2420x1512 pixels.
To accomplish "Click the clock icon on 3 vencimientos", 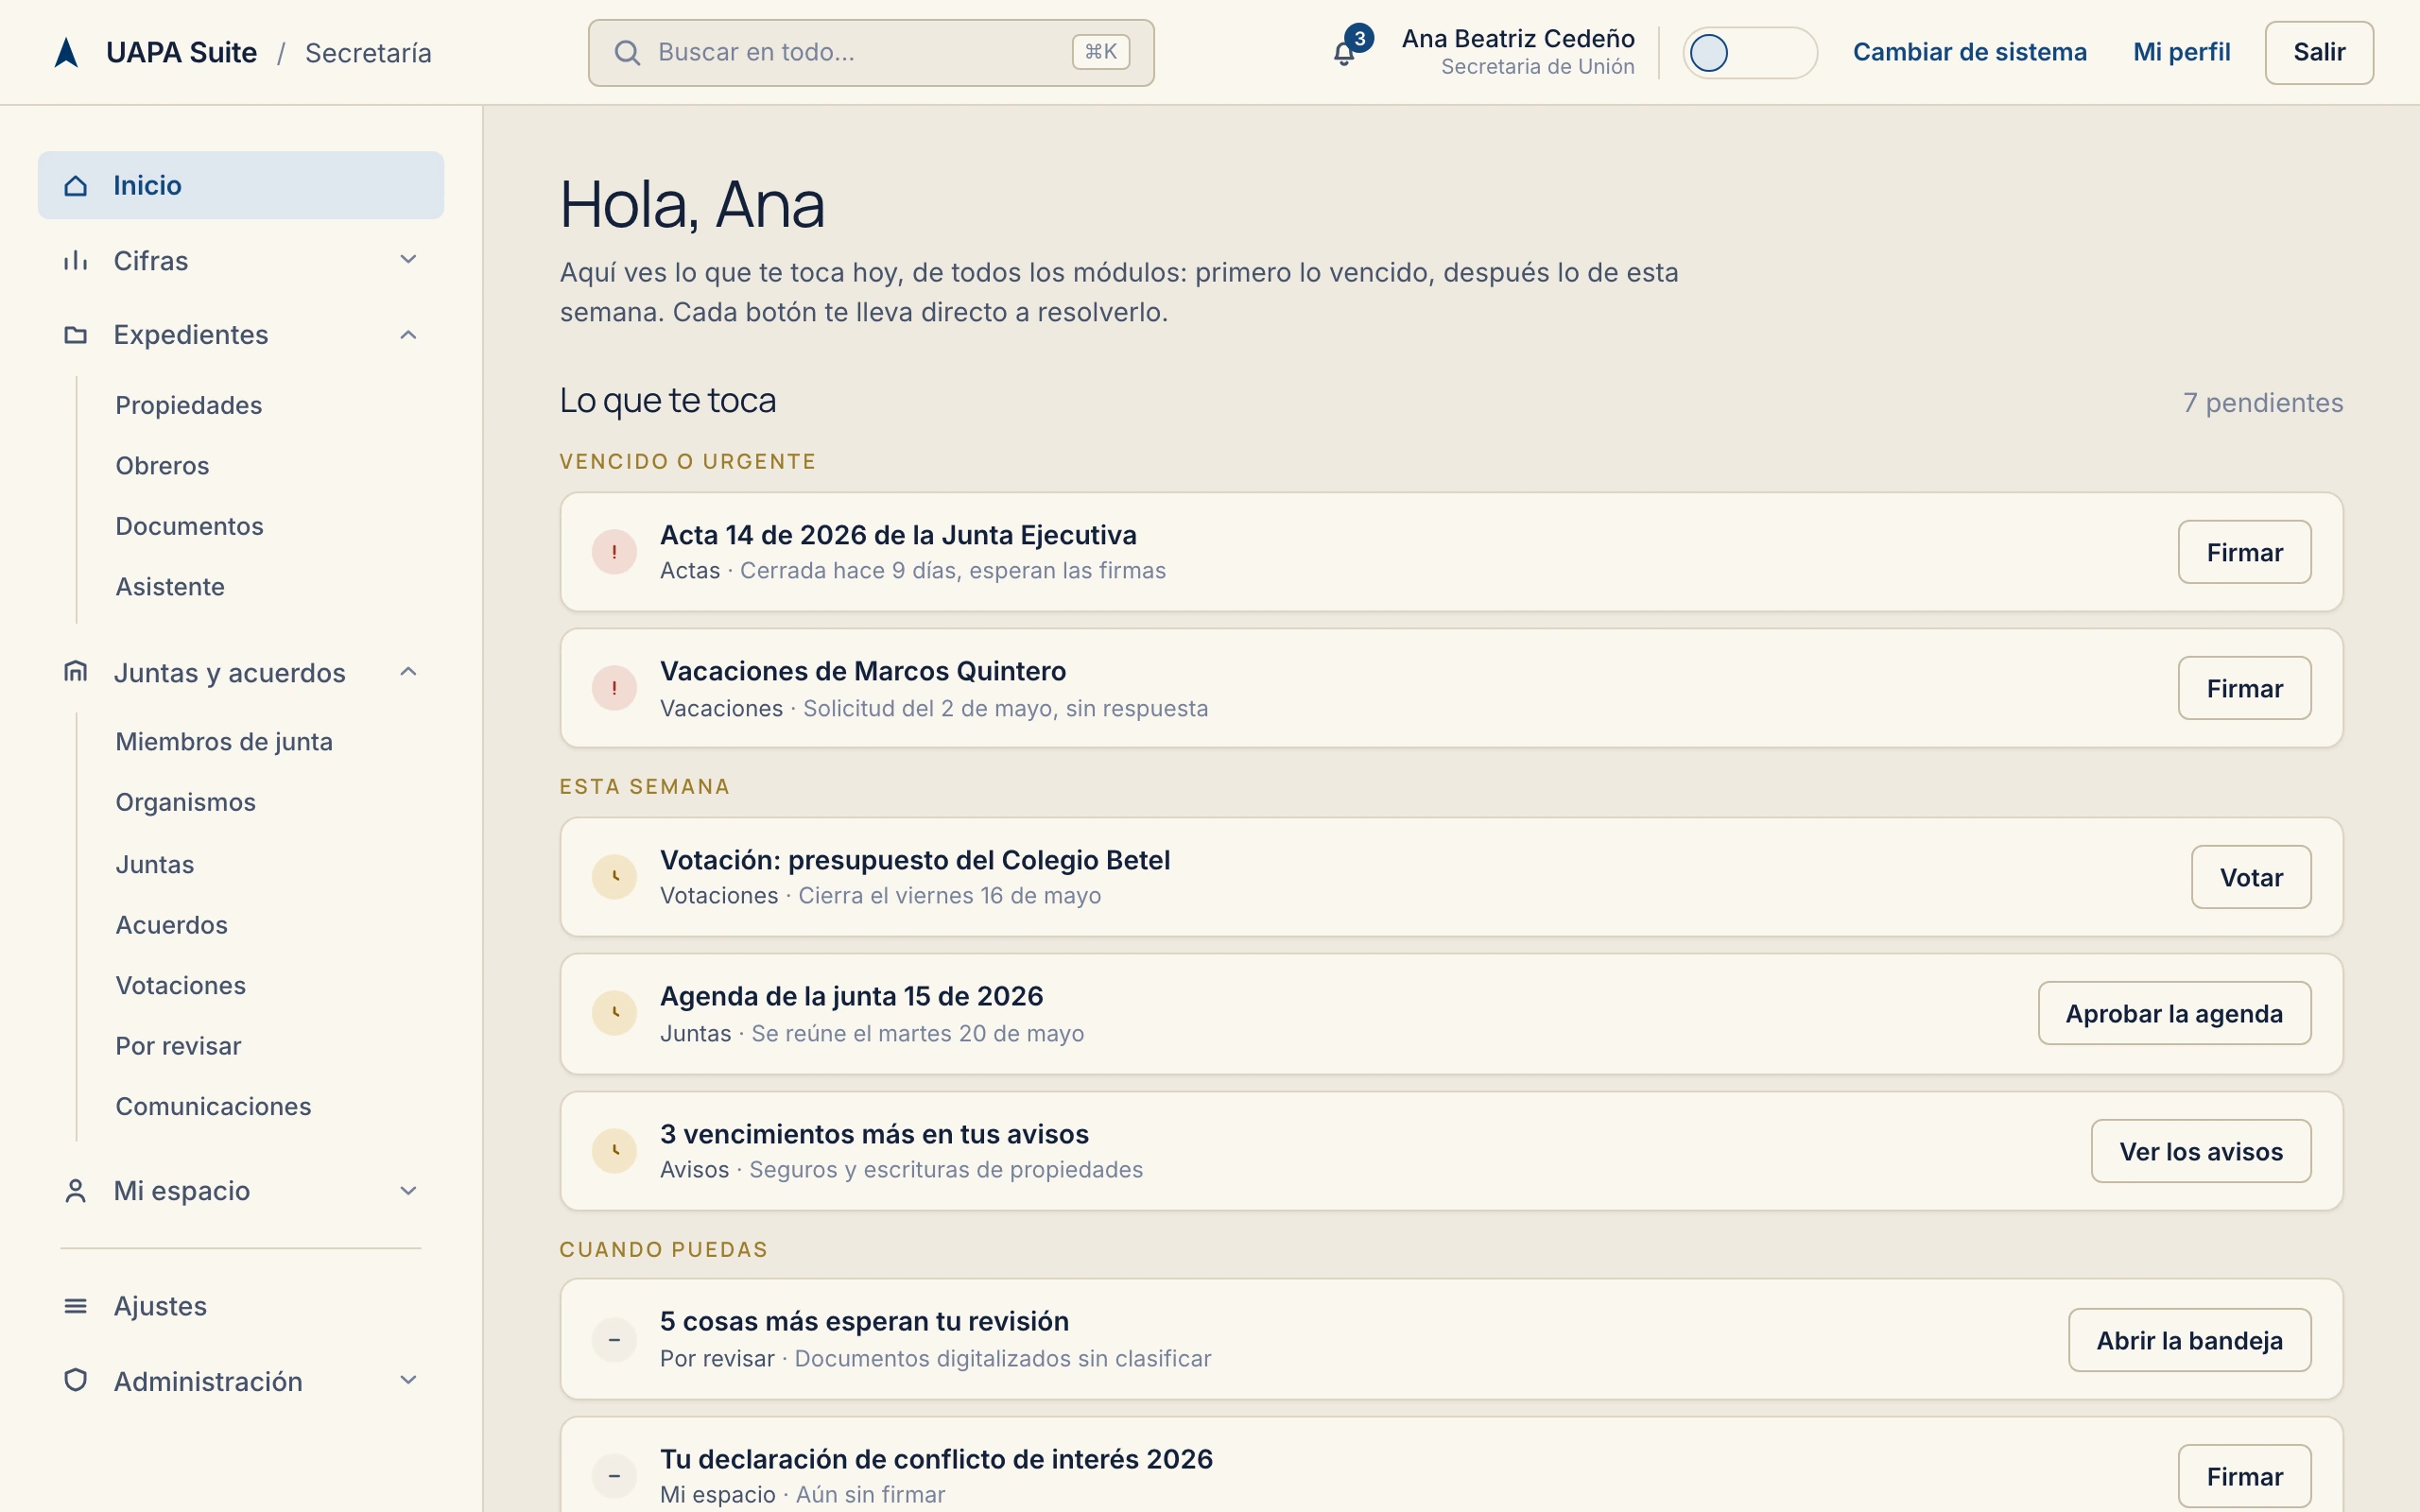I will tap(614, 1151).
